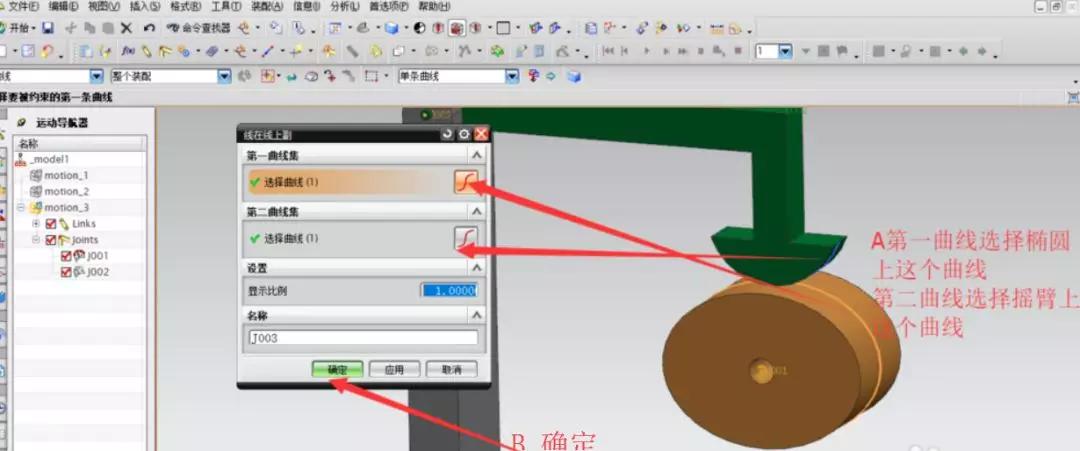The height and width of the screenshot is (451, 1080).
Task: Click the shaded blue cube render icon
Action: coord(391,28)
